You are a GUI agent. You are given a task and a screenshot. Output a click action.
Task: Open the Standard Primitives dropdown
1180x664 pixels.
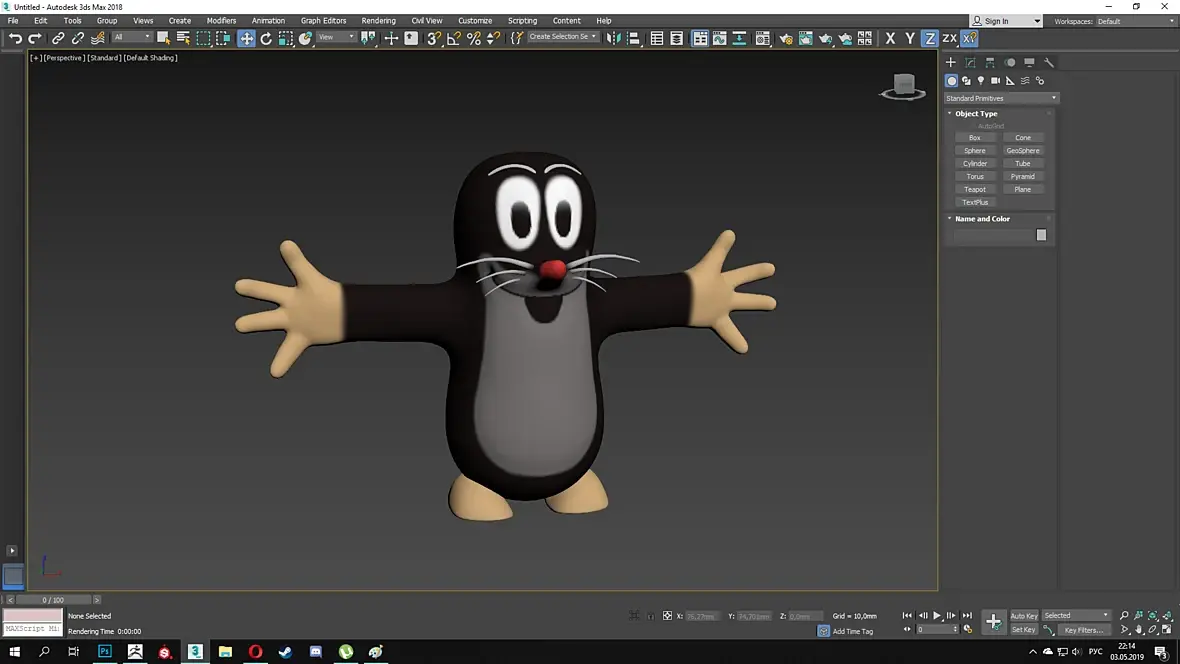point(1001,98)
